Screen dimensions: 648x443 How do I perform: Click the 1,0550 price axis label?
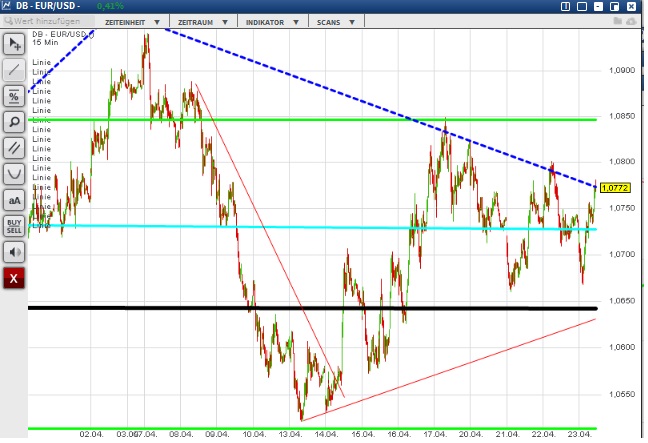pyautogui.click(x=622, y=394)
